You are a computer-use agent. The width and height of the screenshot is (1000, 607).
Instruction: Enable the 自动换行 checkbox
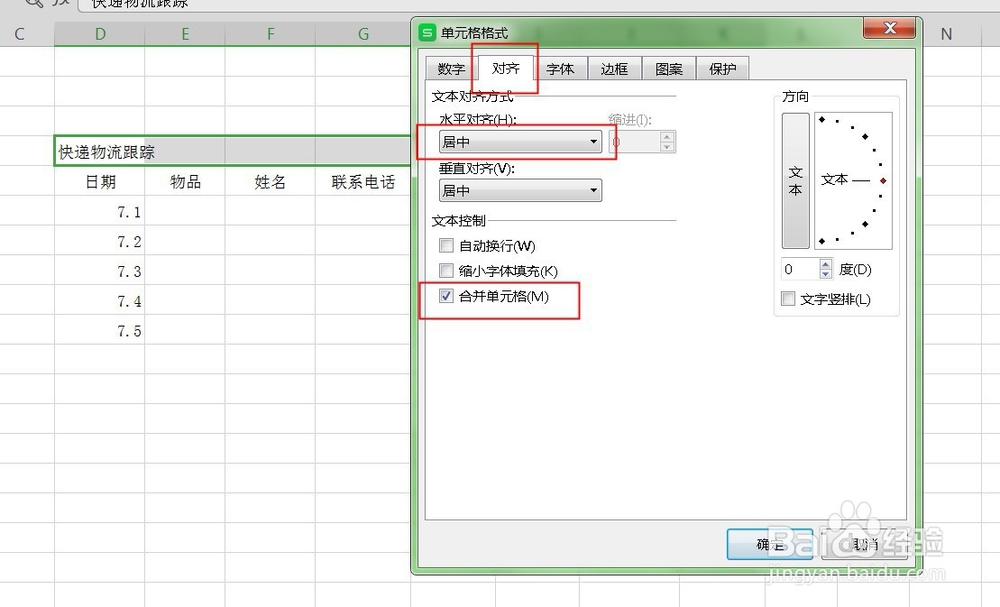click(x=446, y=245)
